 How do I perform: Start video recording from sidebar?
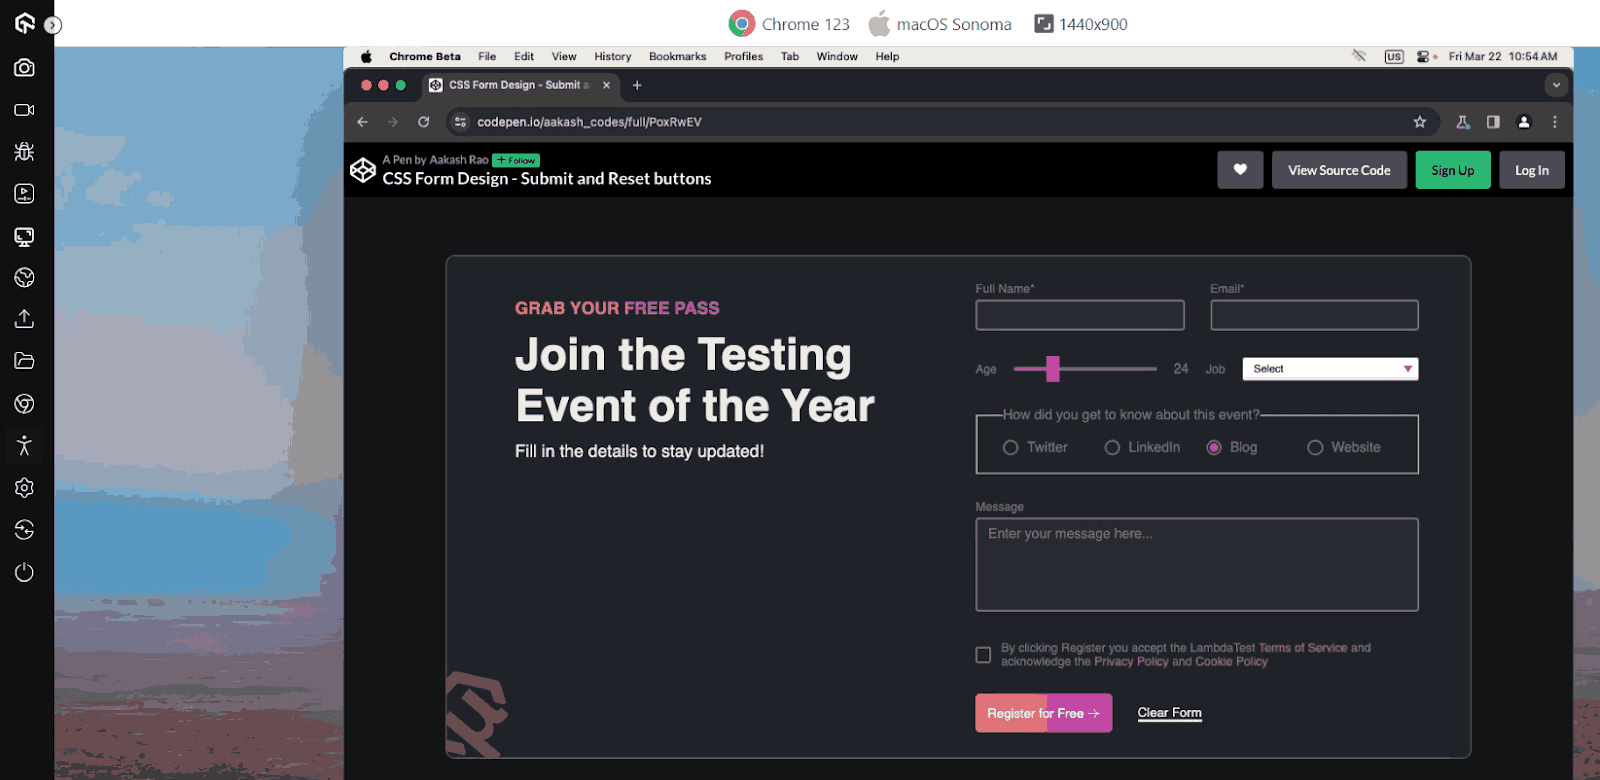24,110
